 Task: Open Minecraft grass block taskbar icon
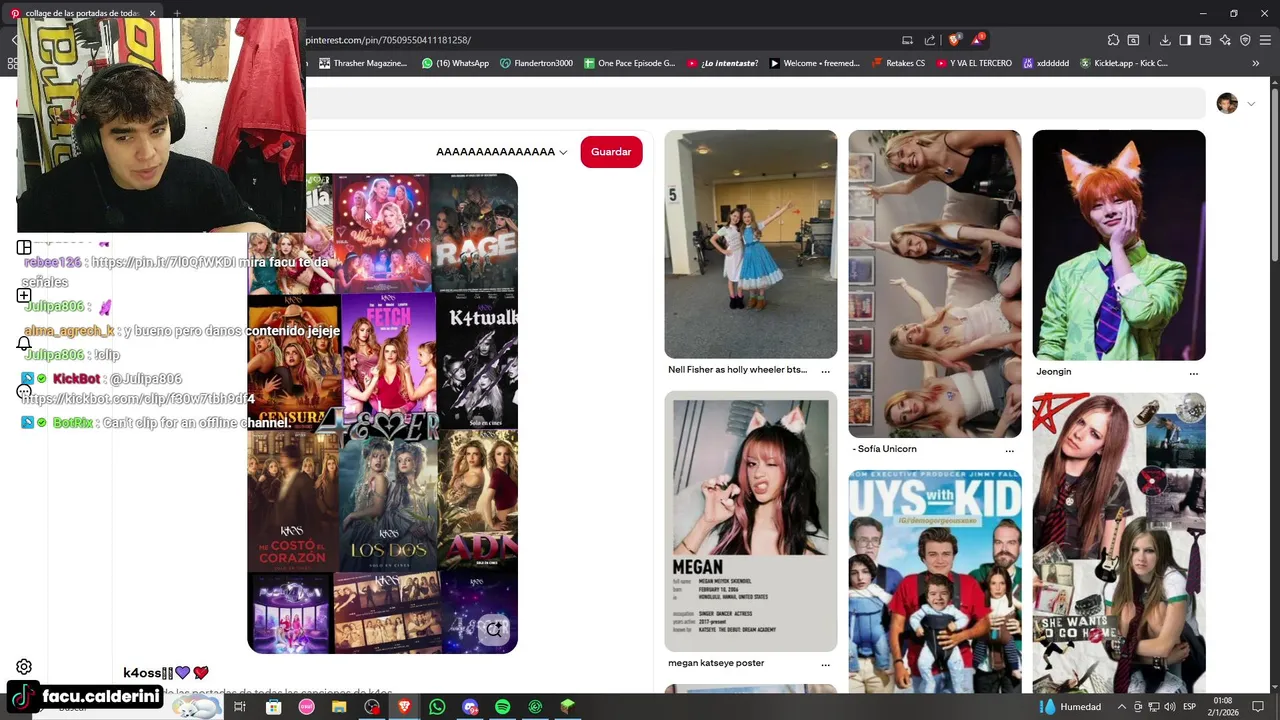pyautogui.click(x=568, y=707)
